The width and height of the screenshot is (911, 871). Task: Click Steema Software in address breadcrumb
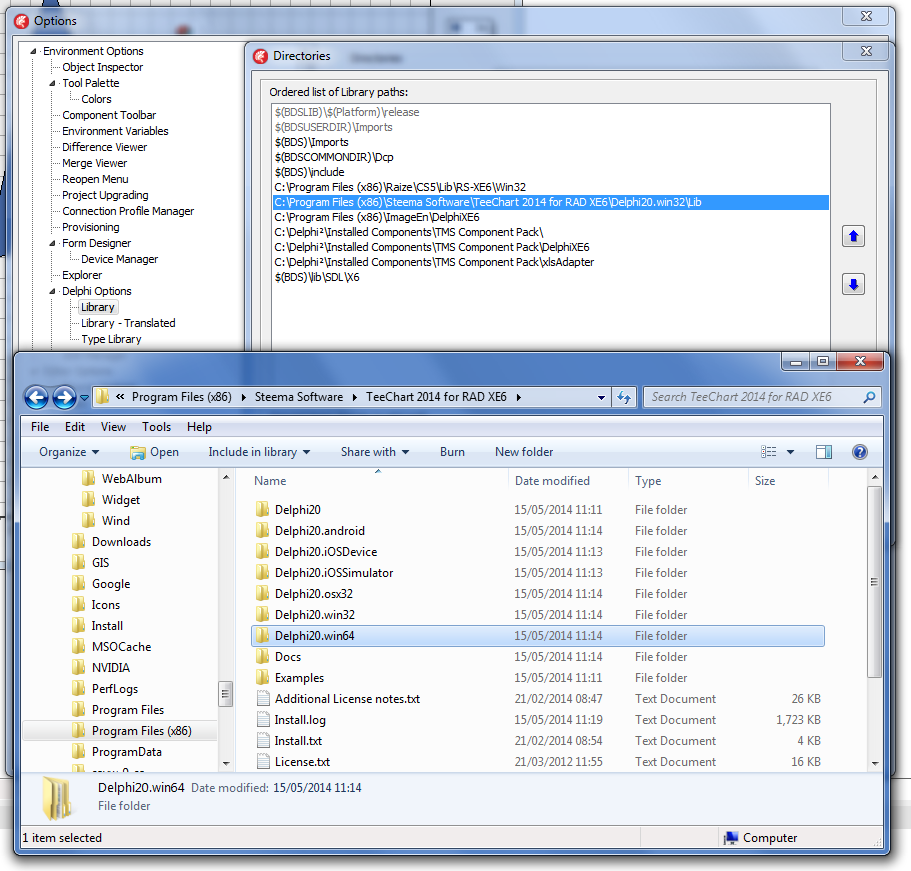[299, 397]
